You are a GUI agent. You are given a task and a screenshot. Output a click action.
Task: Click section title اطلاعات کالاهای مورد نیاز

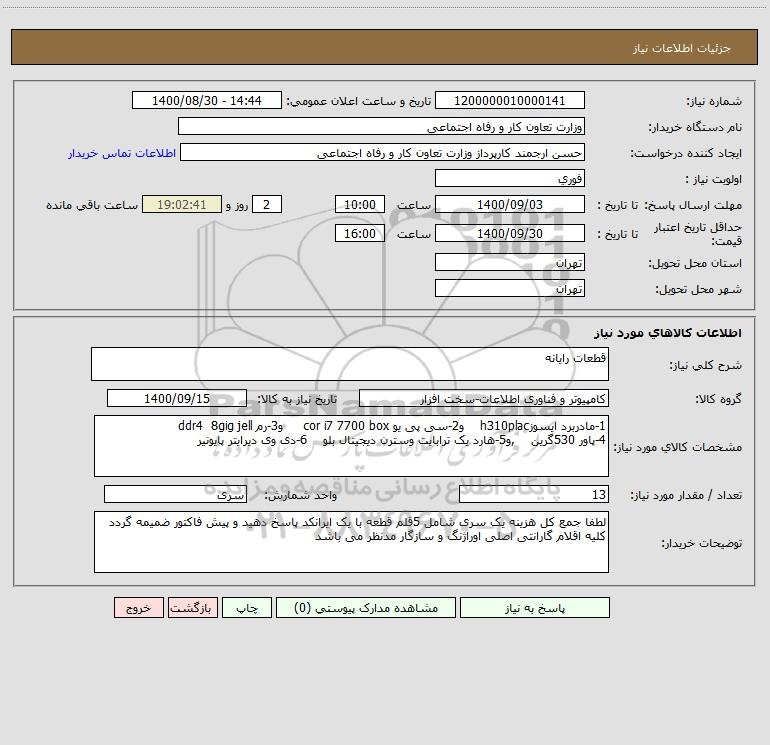tap(668, 333)
